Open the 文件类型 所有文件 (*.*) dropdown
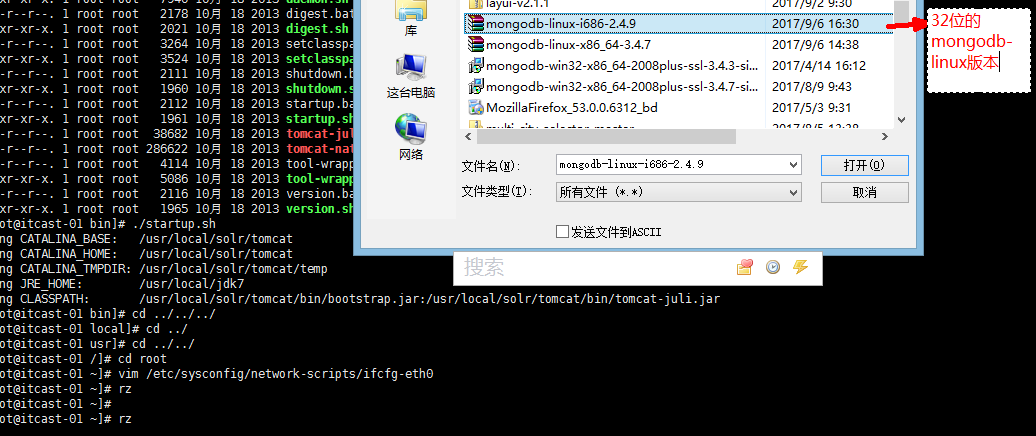1036x436 pixels. click(x=679, y=192)
